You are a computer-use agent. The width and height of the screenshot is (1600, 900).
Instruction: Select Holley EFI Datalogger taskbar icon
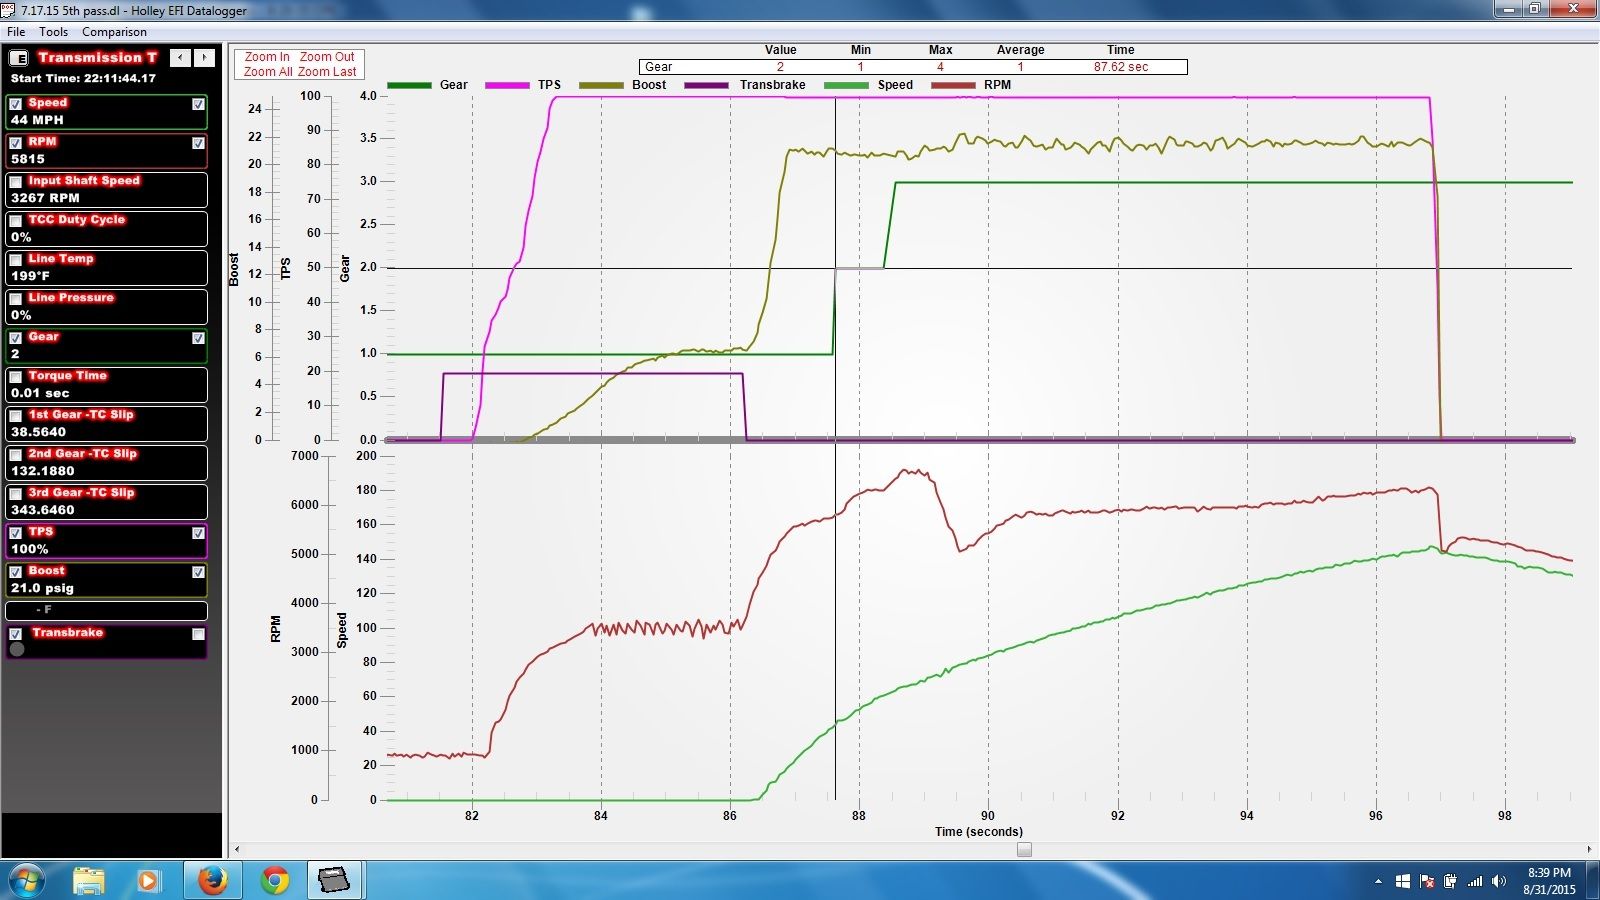pos(334,880)
